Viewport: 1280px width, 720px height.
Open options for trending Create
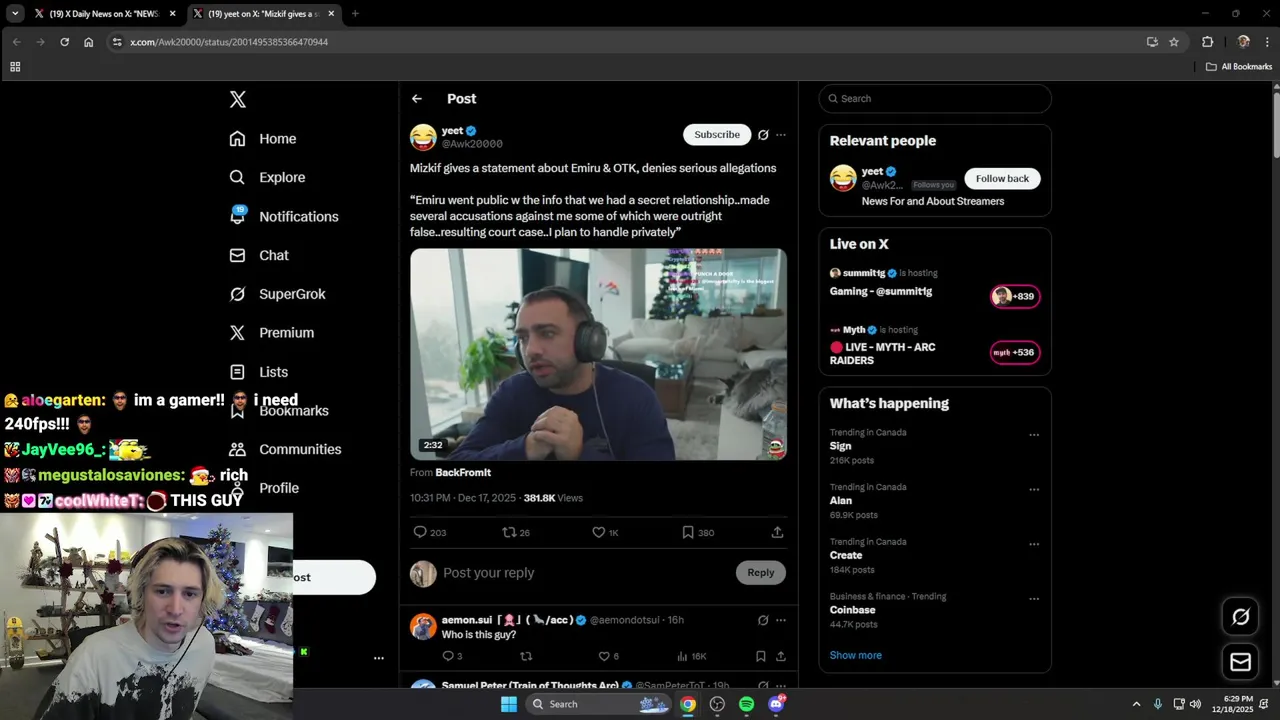(1034, 545)
